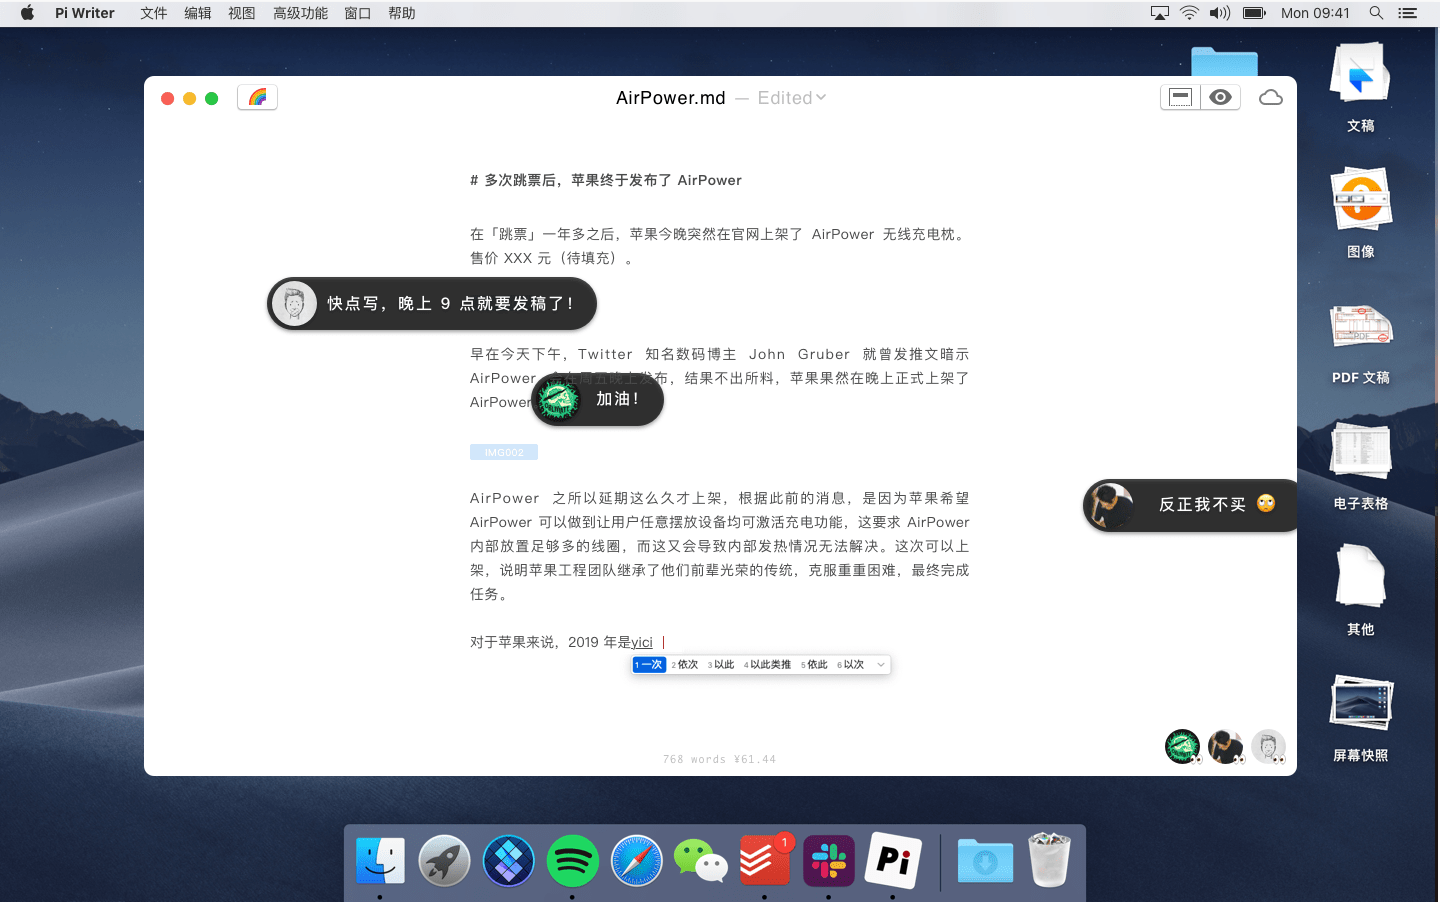Toggle the eye preview button
This screenshot has height=903, width=1440.
point(1220,97)
